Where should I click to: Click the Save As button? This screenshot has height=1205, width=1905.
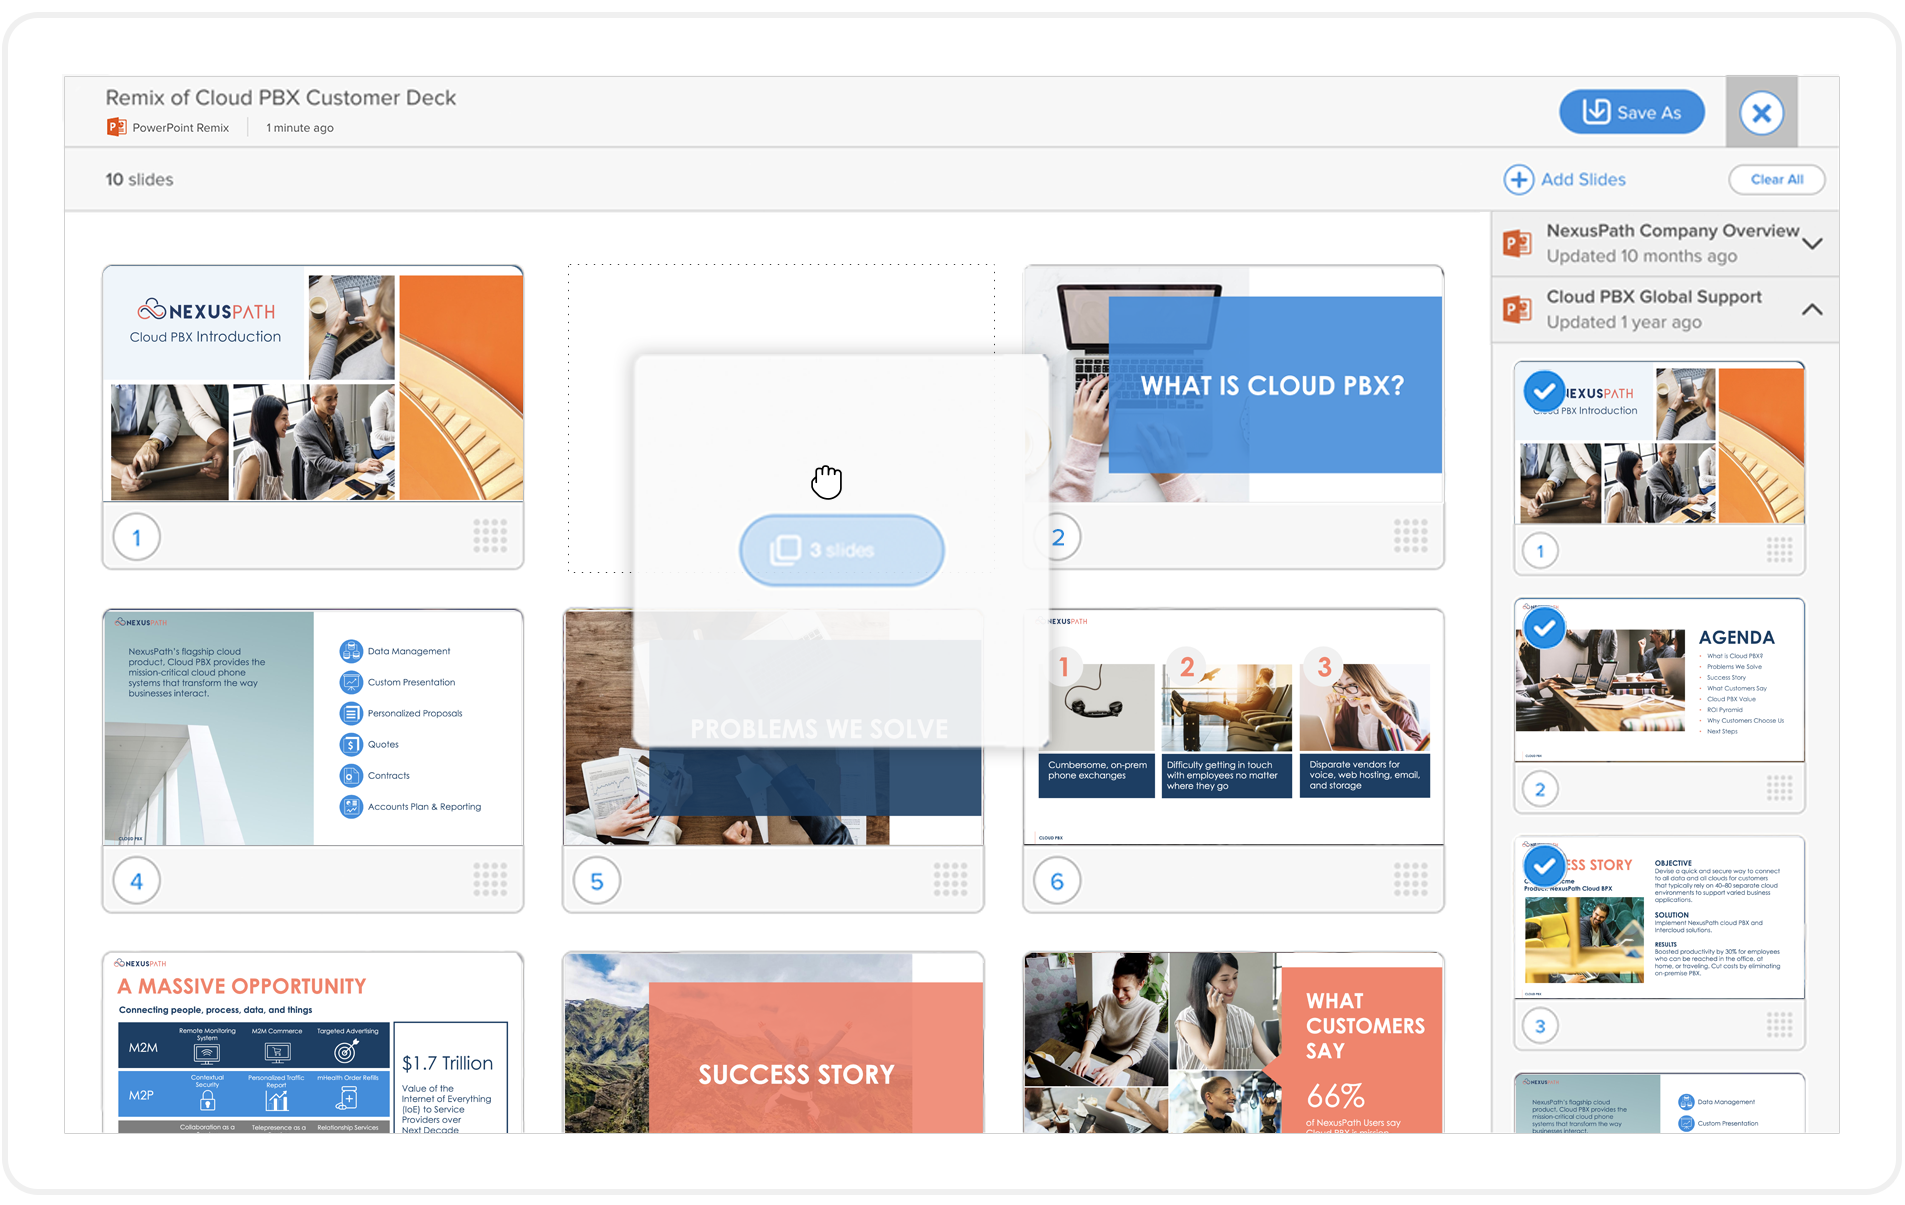(x=1632, y=112)
